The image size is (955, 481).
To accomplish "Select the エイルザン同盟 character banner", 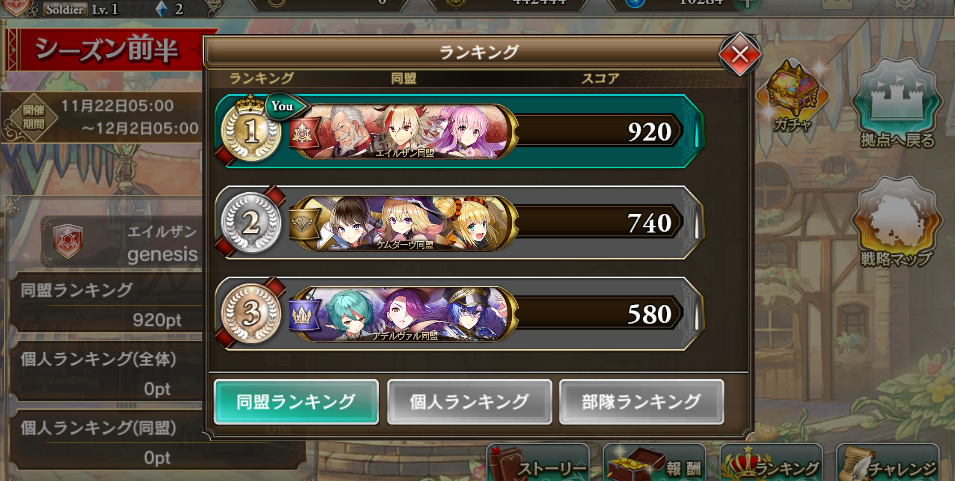I will pos(405,132).
